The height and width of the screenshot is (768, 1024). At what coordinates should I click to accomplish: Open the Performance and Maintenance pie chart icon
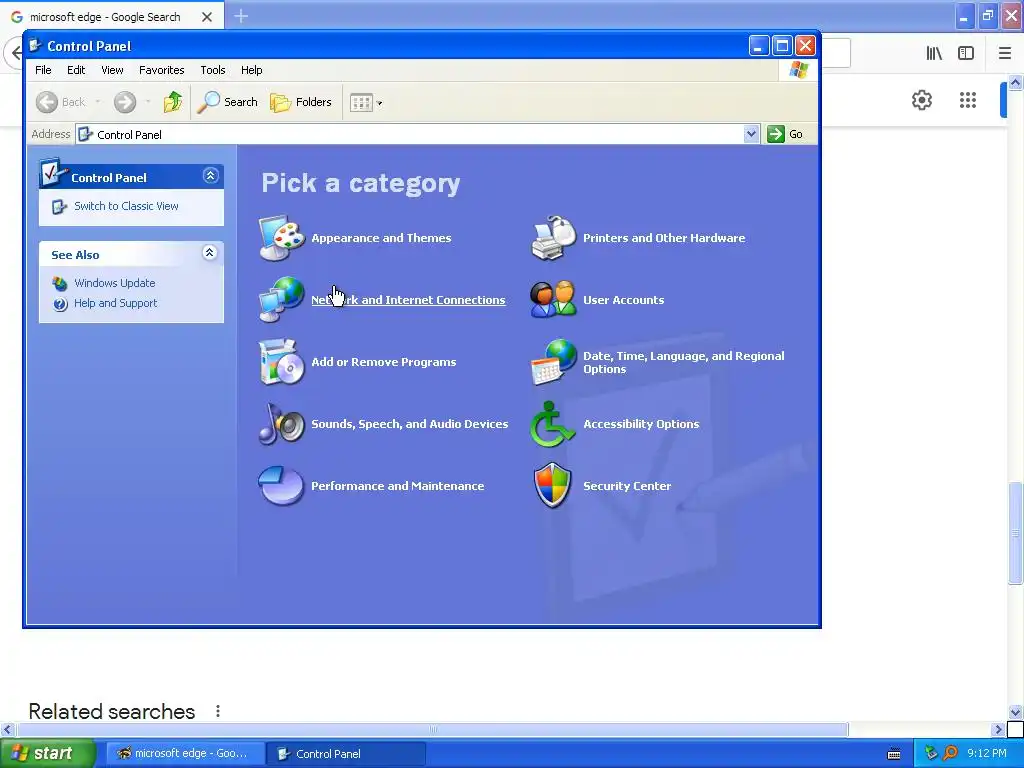pyautogui.click(x=281, y=486)
